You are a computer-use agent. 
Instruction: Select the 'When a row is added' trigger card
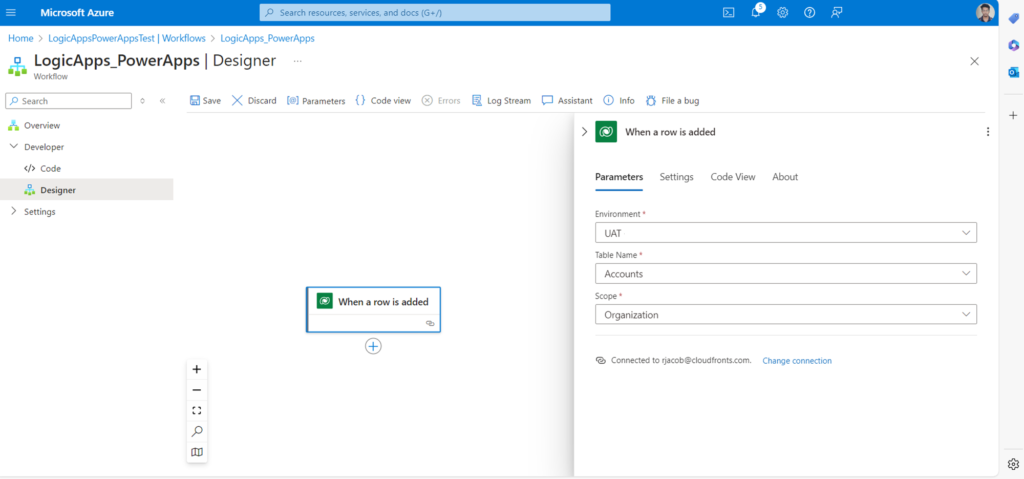373,309
